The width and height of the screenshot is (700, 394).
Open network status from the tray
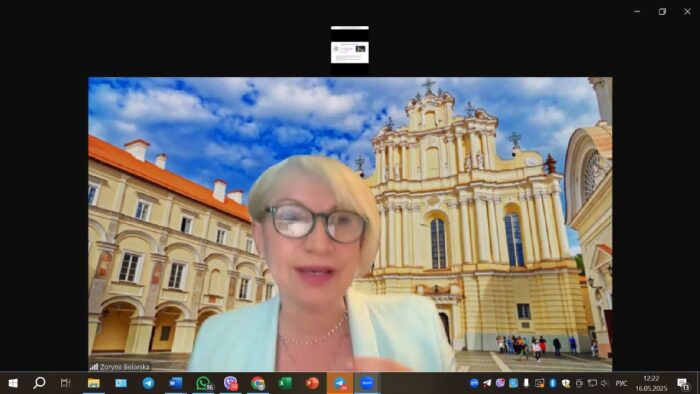coord(592,383)
